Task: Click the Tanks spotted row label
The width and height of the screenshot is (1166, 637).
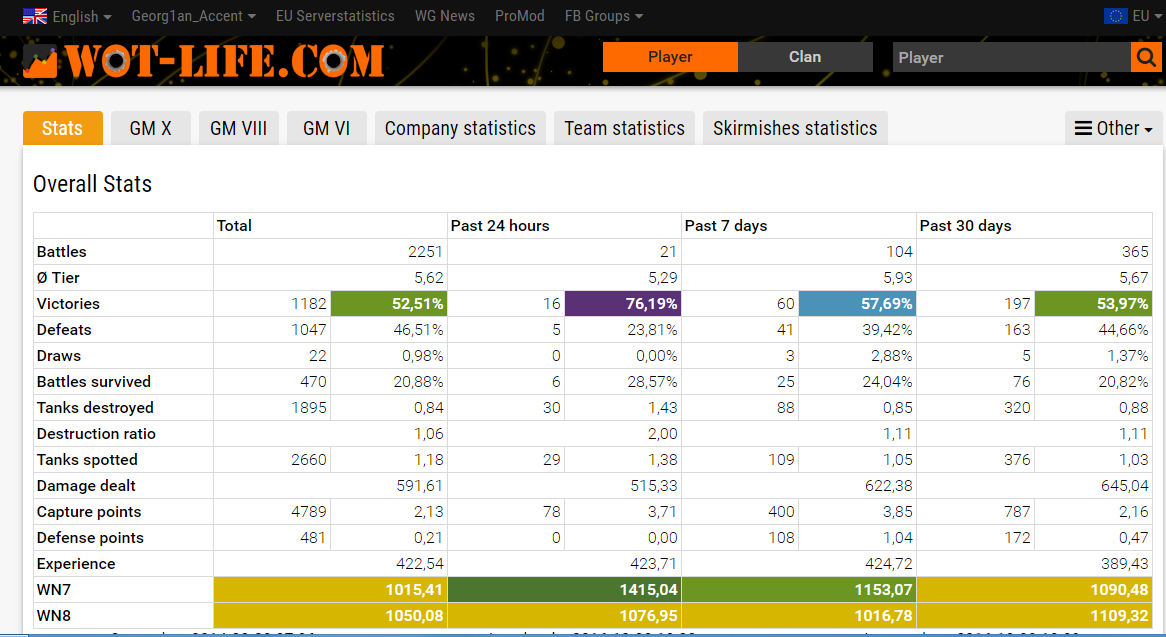Action: click(87, 460)
